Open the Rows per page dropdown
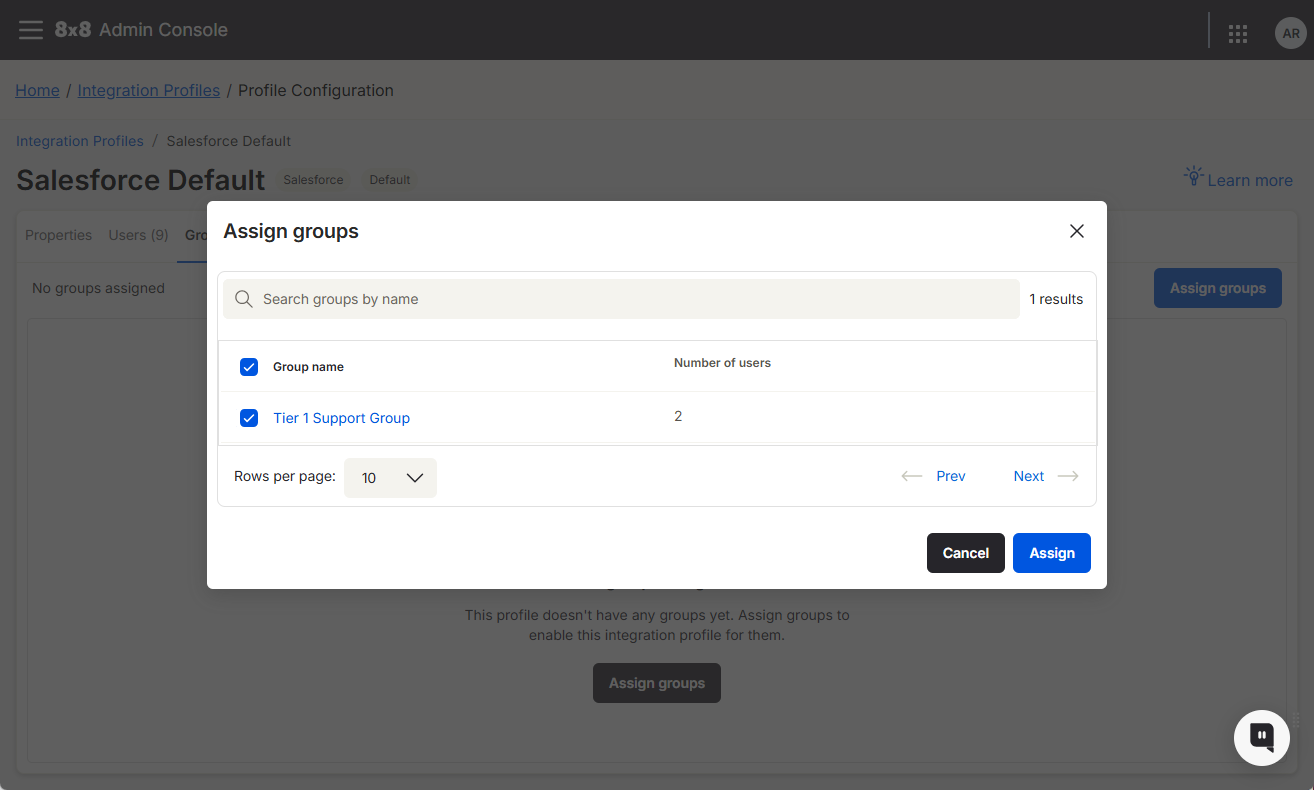1314x790 pixels. (x=390, y=478)
